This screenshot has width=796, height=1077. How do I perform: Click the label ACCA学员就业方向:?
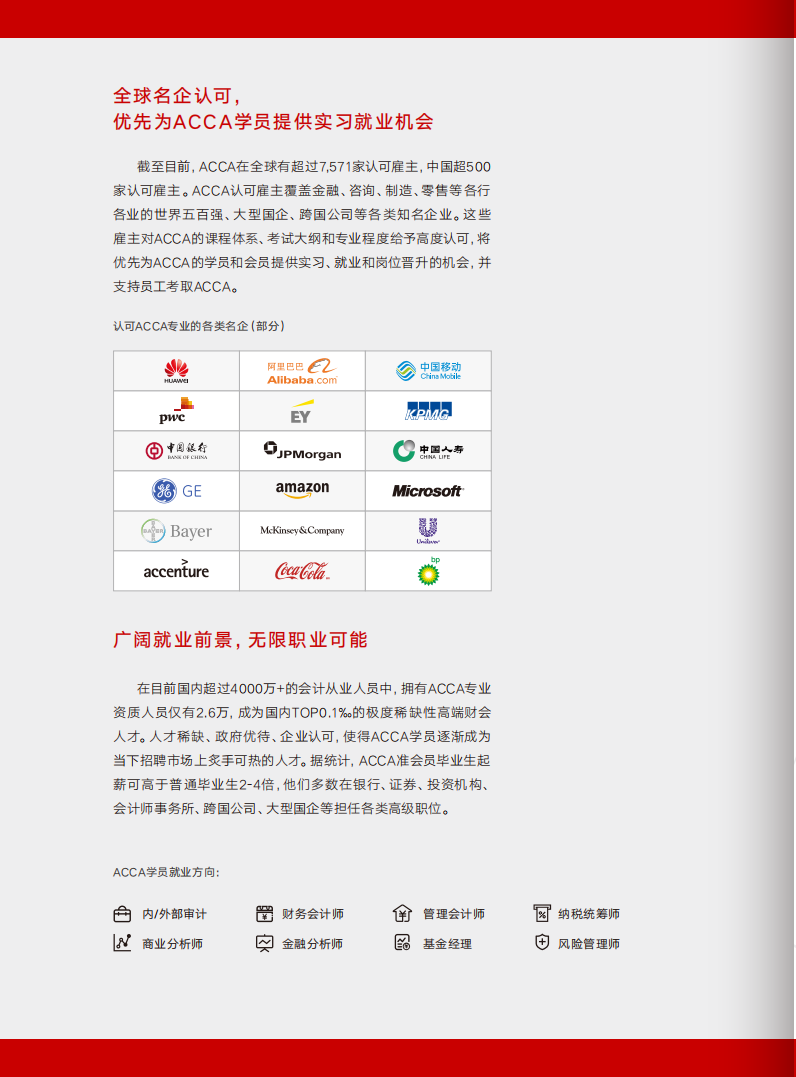[x=166, y=872]
